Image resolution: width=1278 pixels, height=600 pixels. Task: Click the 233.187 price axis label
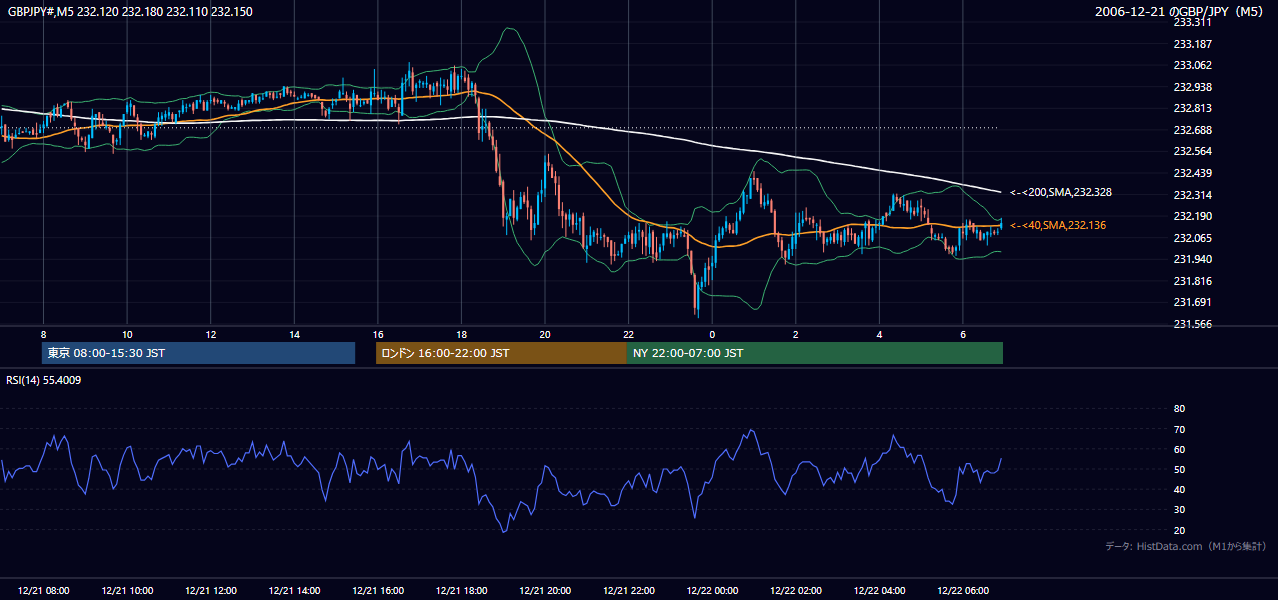pyautogui.click(x=1192, y=44)
